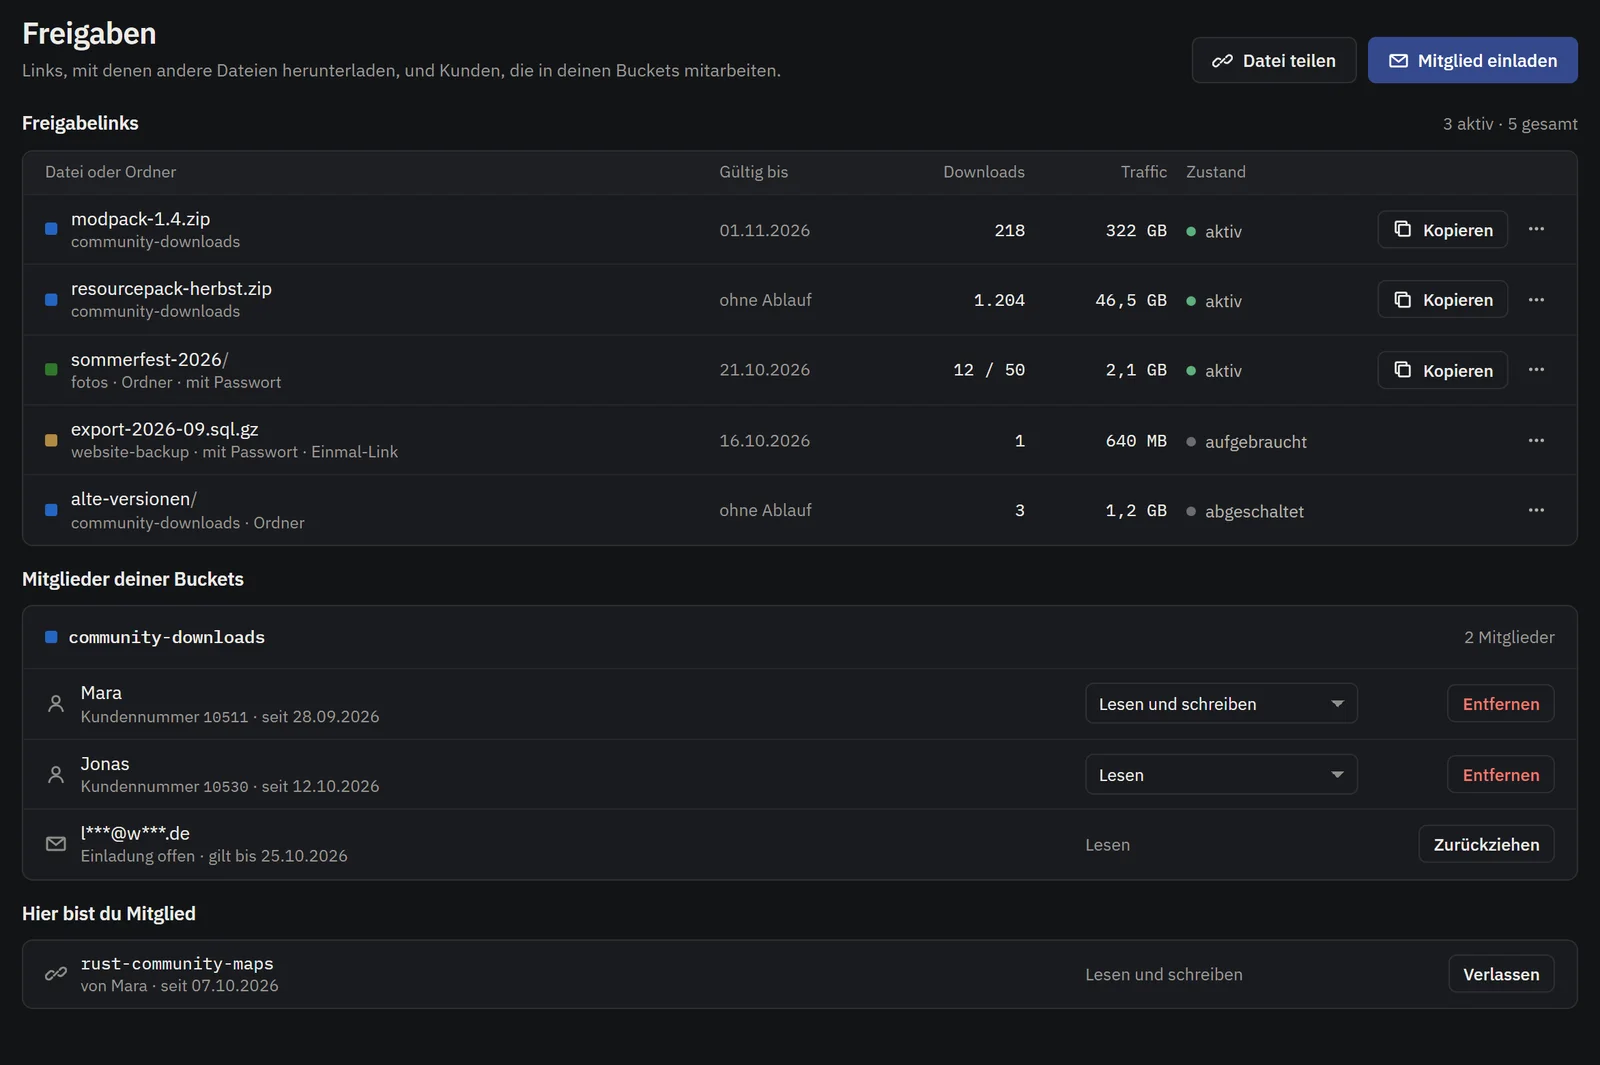The height and width of the screenshot is (1065, 1600).
Task: Click the Datei oder Ordner column header
Action: point(110,172)
